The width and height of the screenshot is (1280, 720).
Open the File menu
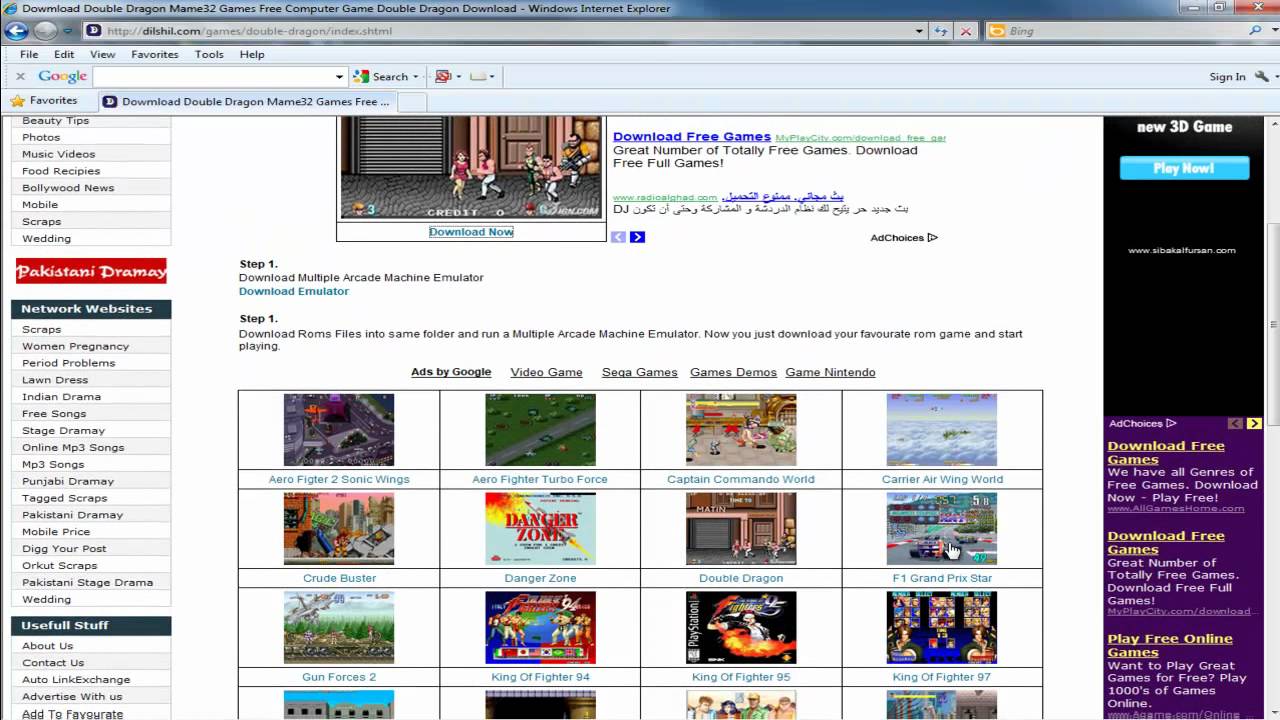[x=29, y=54]
